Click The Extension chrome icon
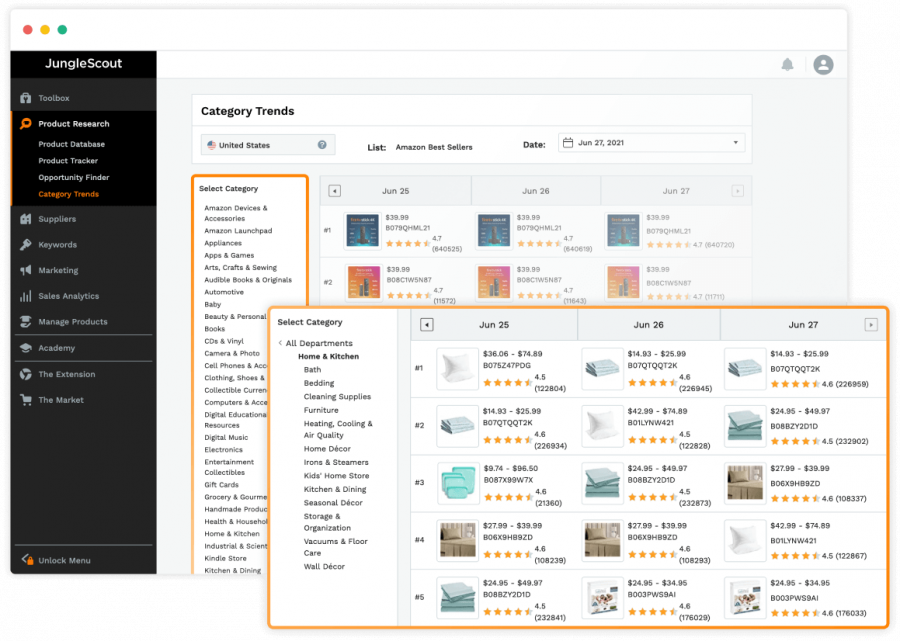 26,374
